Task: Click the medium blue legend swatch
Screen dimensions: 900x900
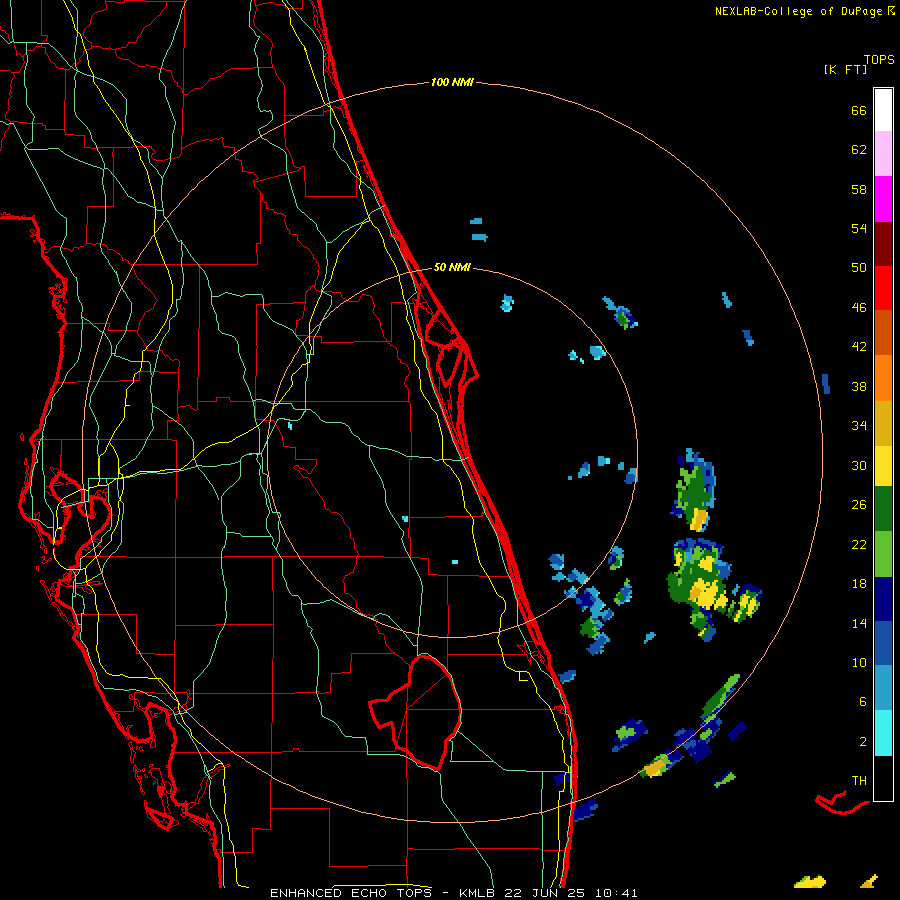Action: [x=883, y=643]
